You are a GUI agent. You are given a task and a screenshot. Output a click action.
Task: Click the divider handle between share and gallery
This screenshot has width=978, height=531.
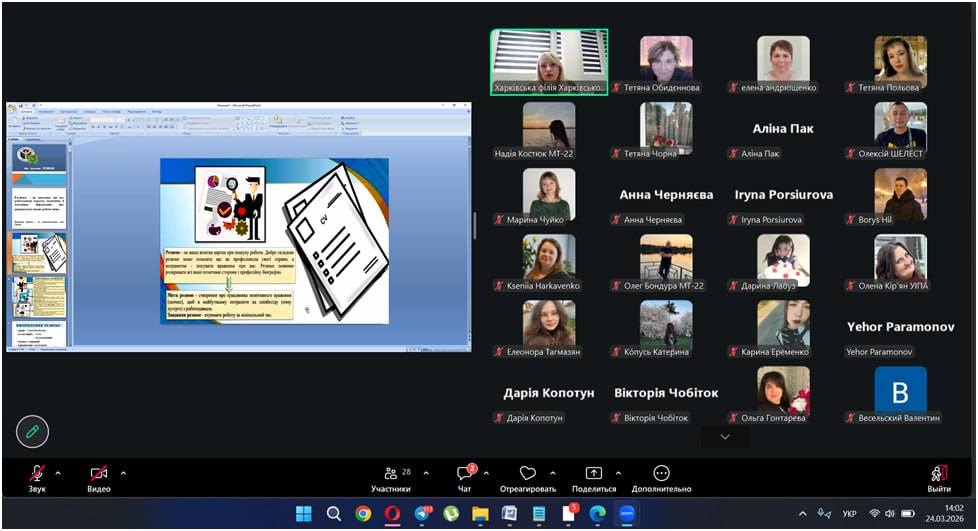475,226
